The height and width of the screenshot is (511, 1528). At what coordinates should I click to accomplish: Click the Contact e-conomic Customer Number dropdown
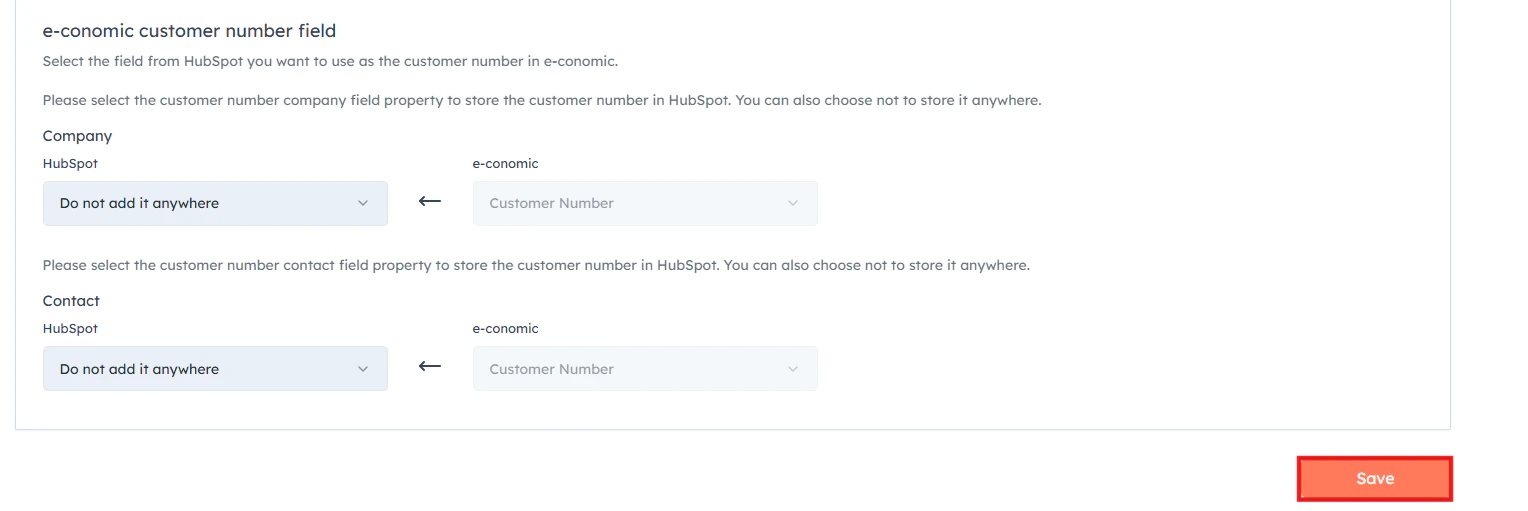(644, 369)
